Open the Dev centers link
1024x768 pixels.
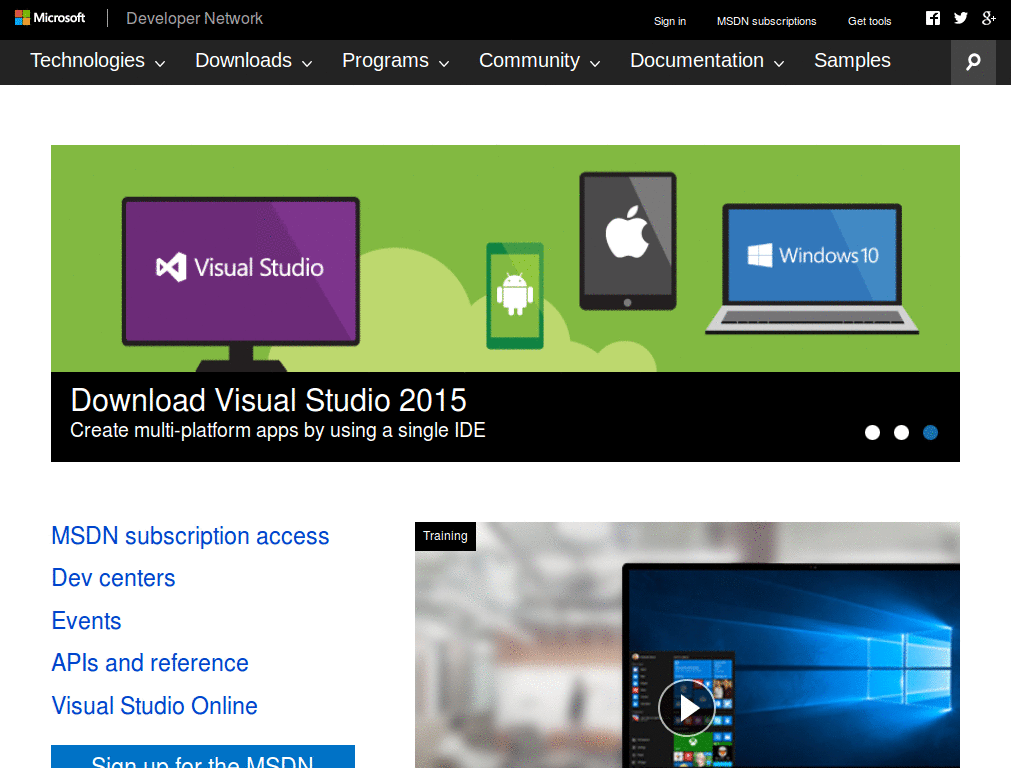tap(113, 578)
